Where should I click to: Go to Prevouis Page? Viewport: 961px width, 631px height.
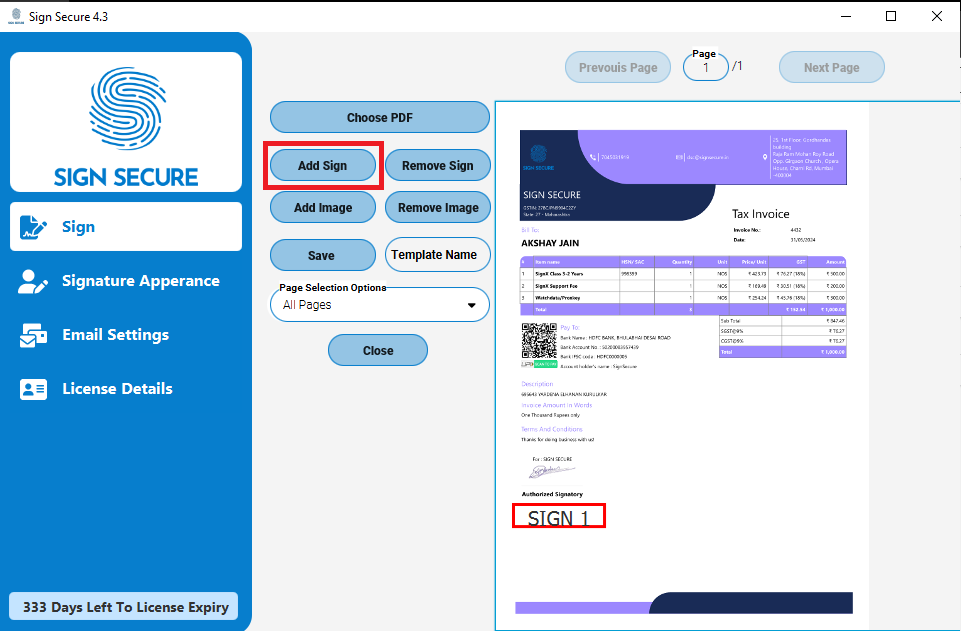[618, 67]
